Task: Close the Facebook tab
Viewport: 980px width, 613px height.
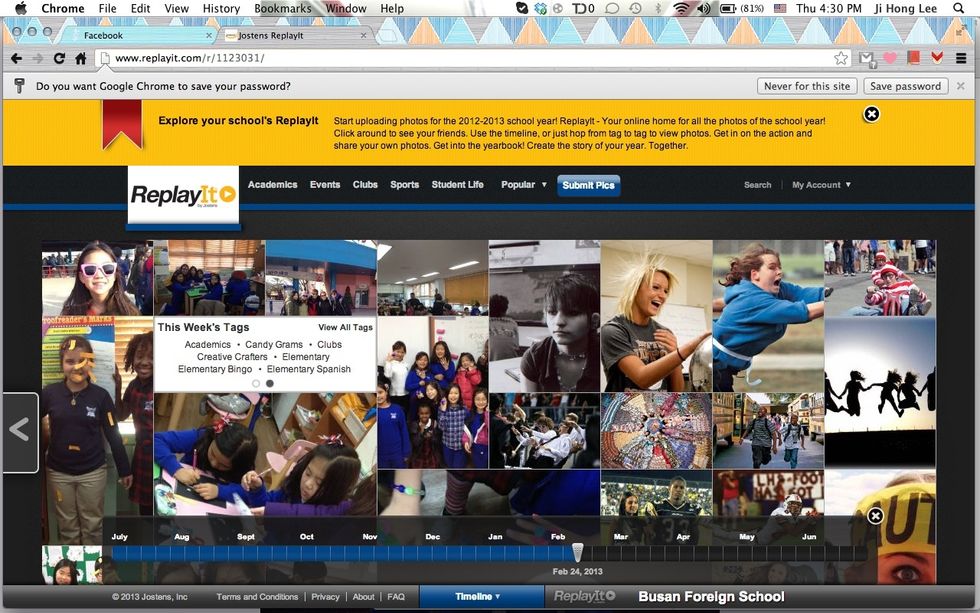Action: pos(209,36)
